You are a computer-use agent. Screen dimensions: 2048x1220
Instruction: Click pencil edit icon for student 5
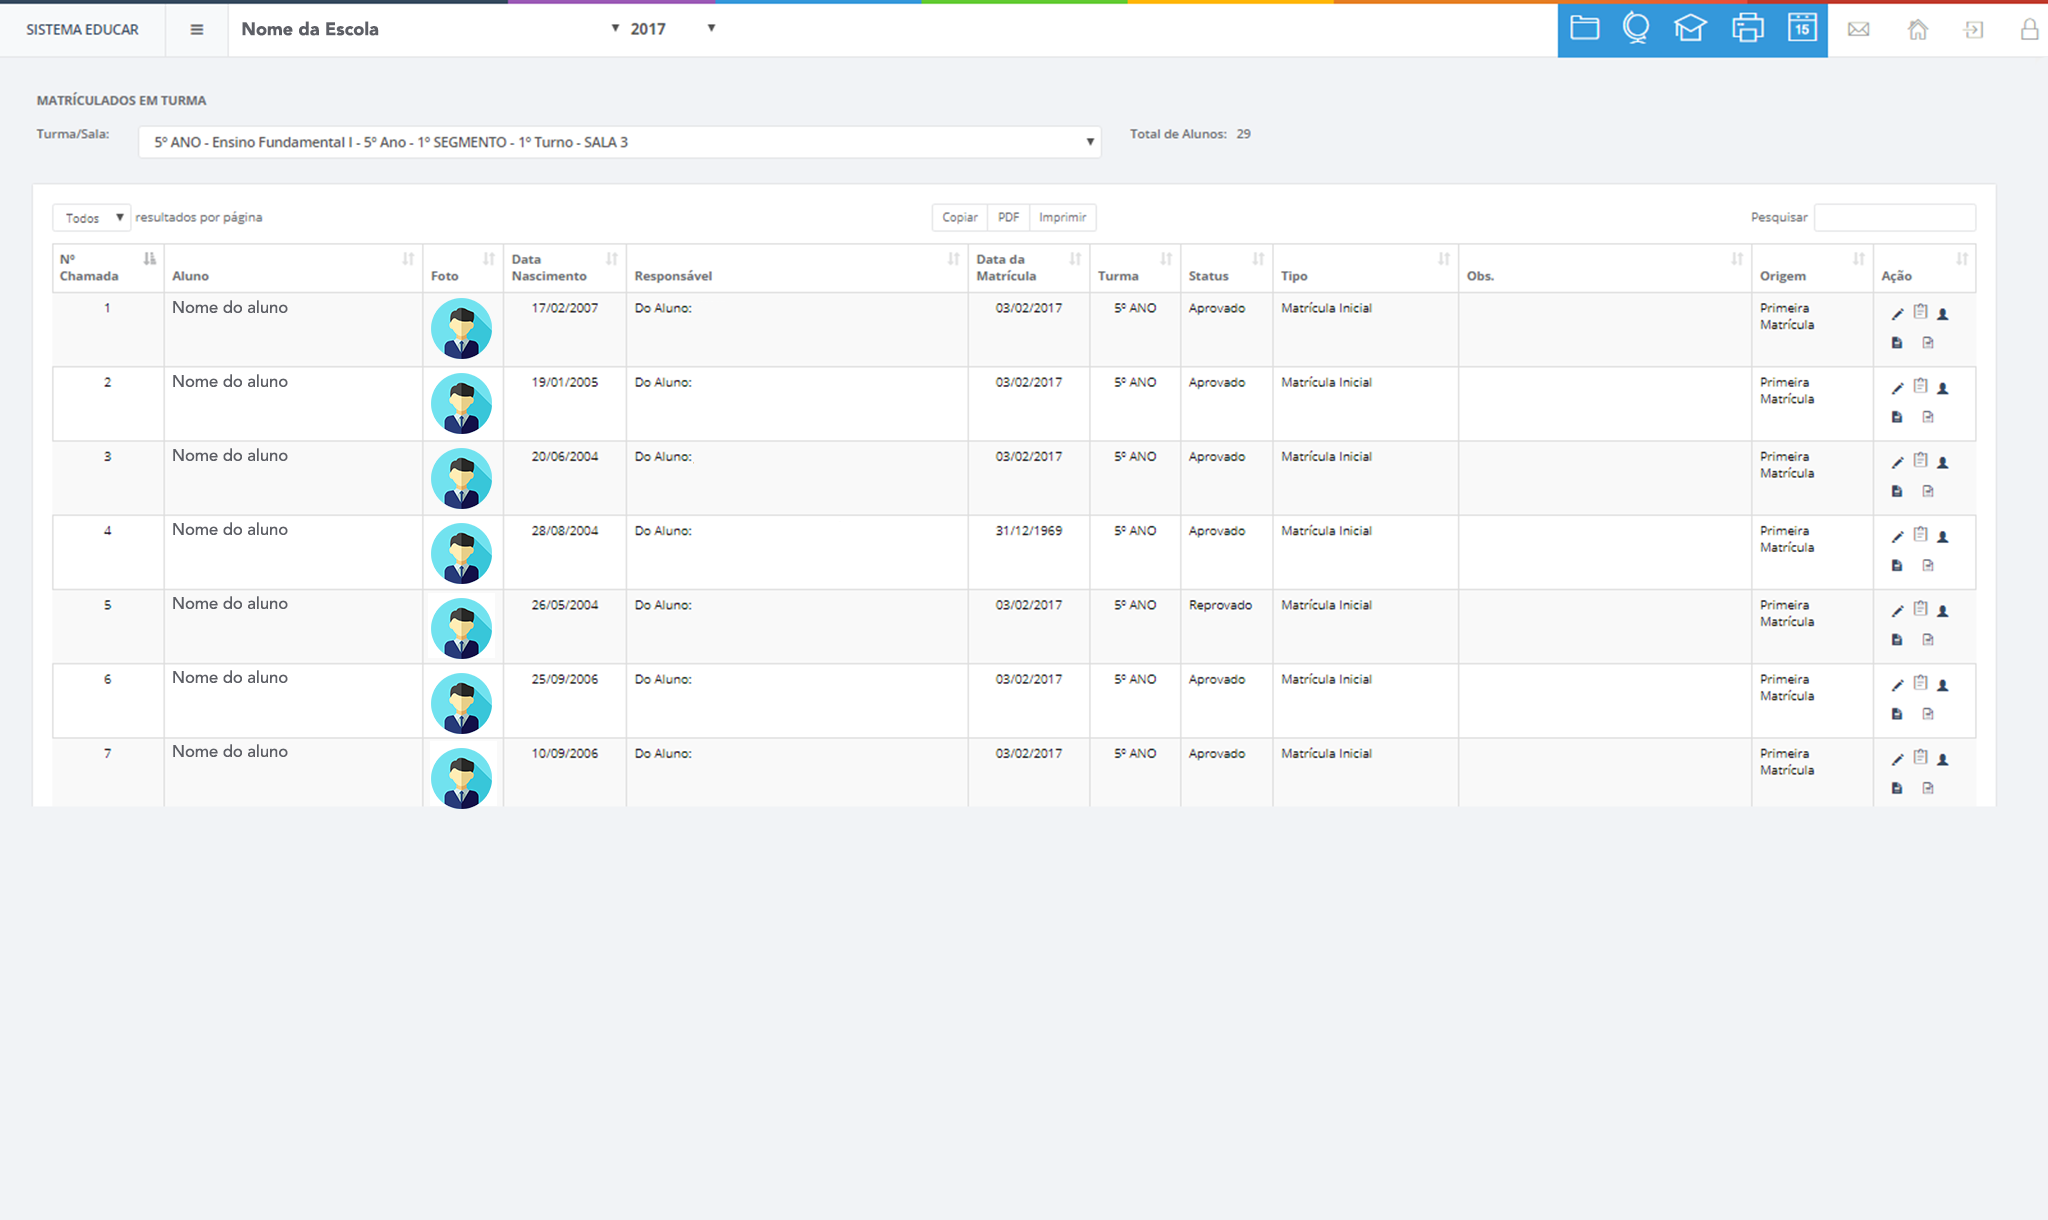1897,611
